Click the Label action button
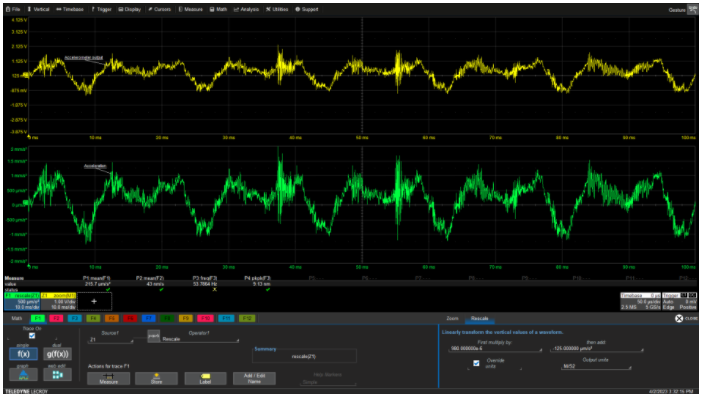 pos(205,378)
